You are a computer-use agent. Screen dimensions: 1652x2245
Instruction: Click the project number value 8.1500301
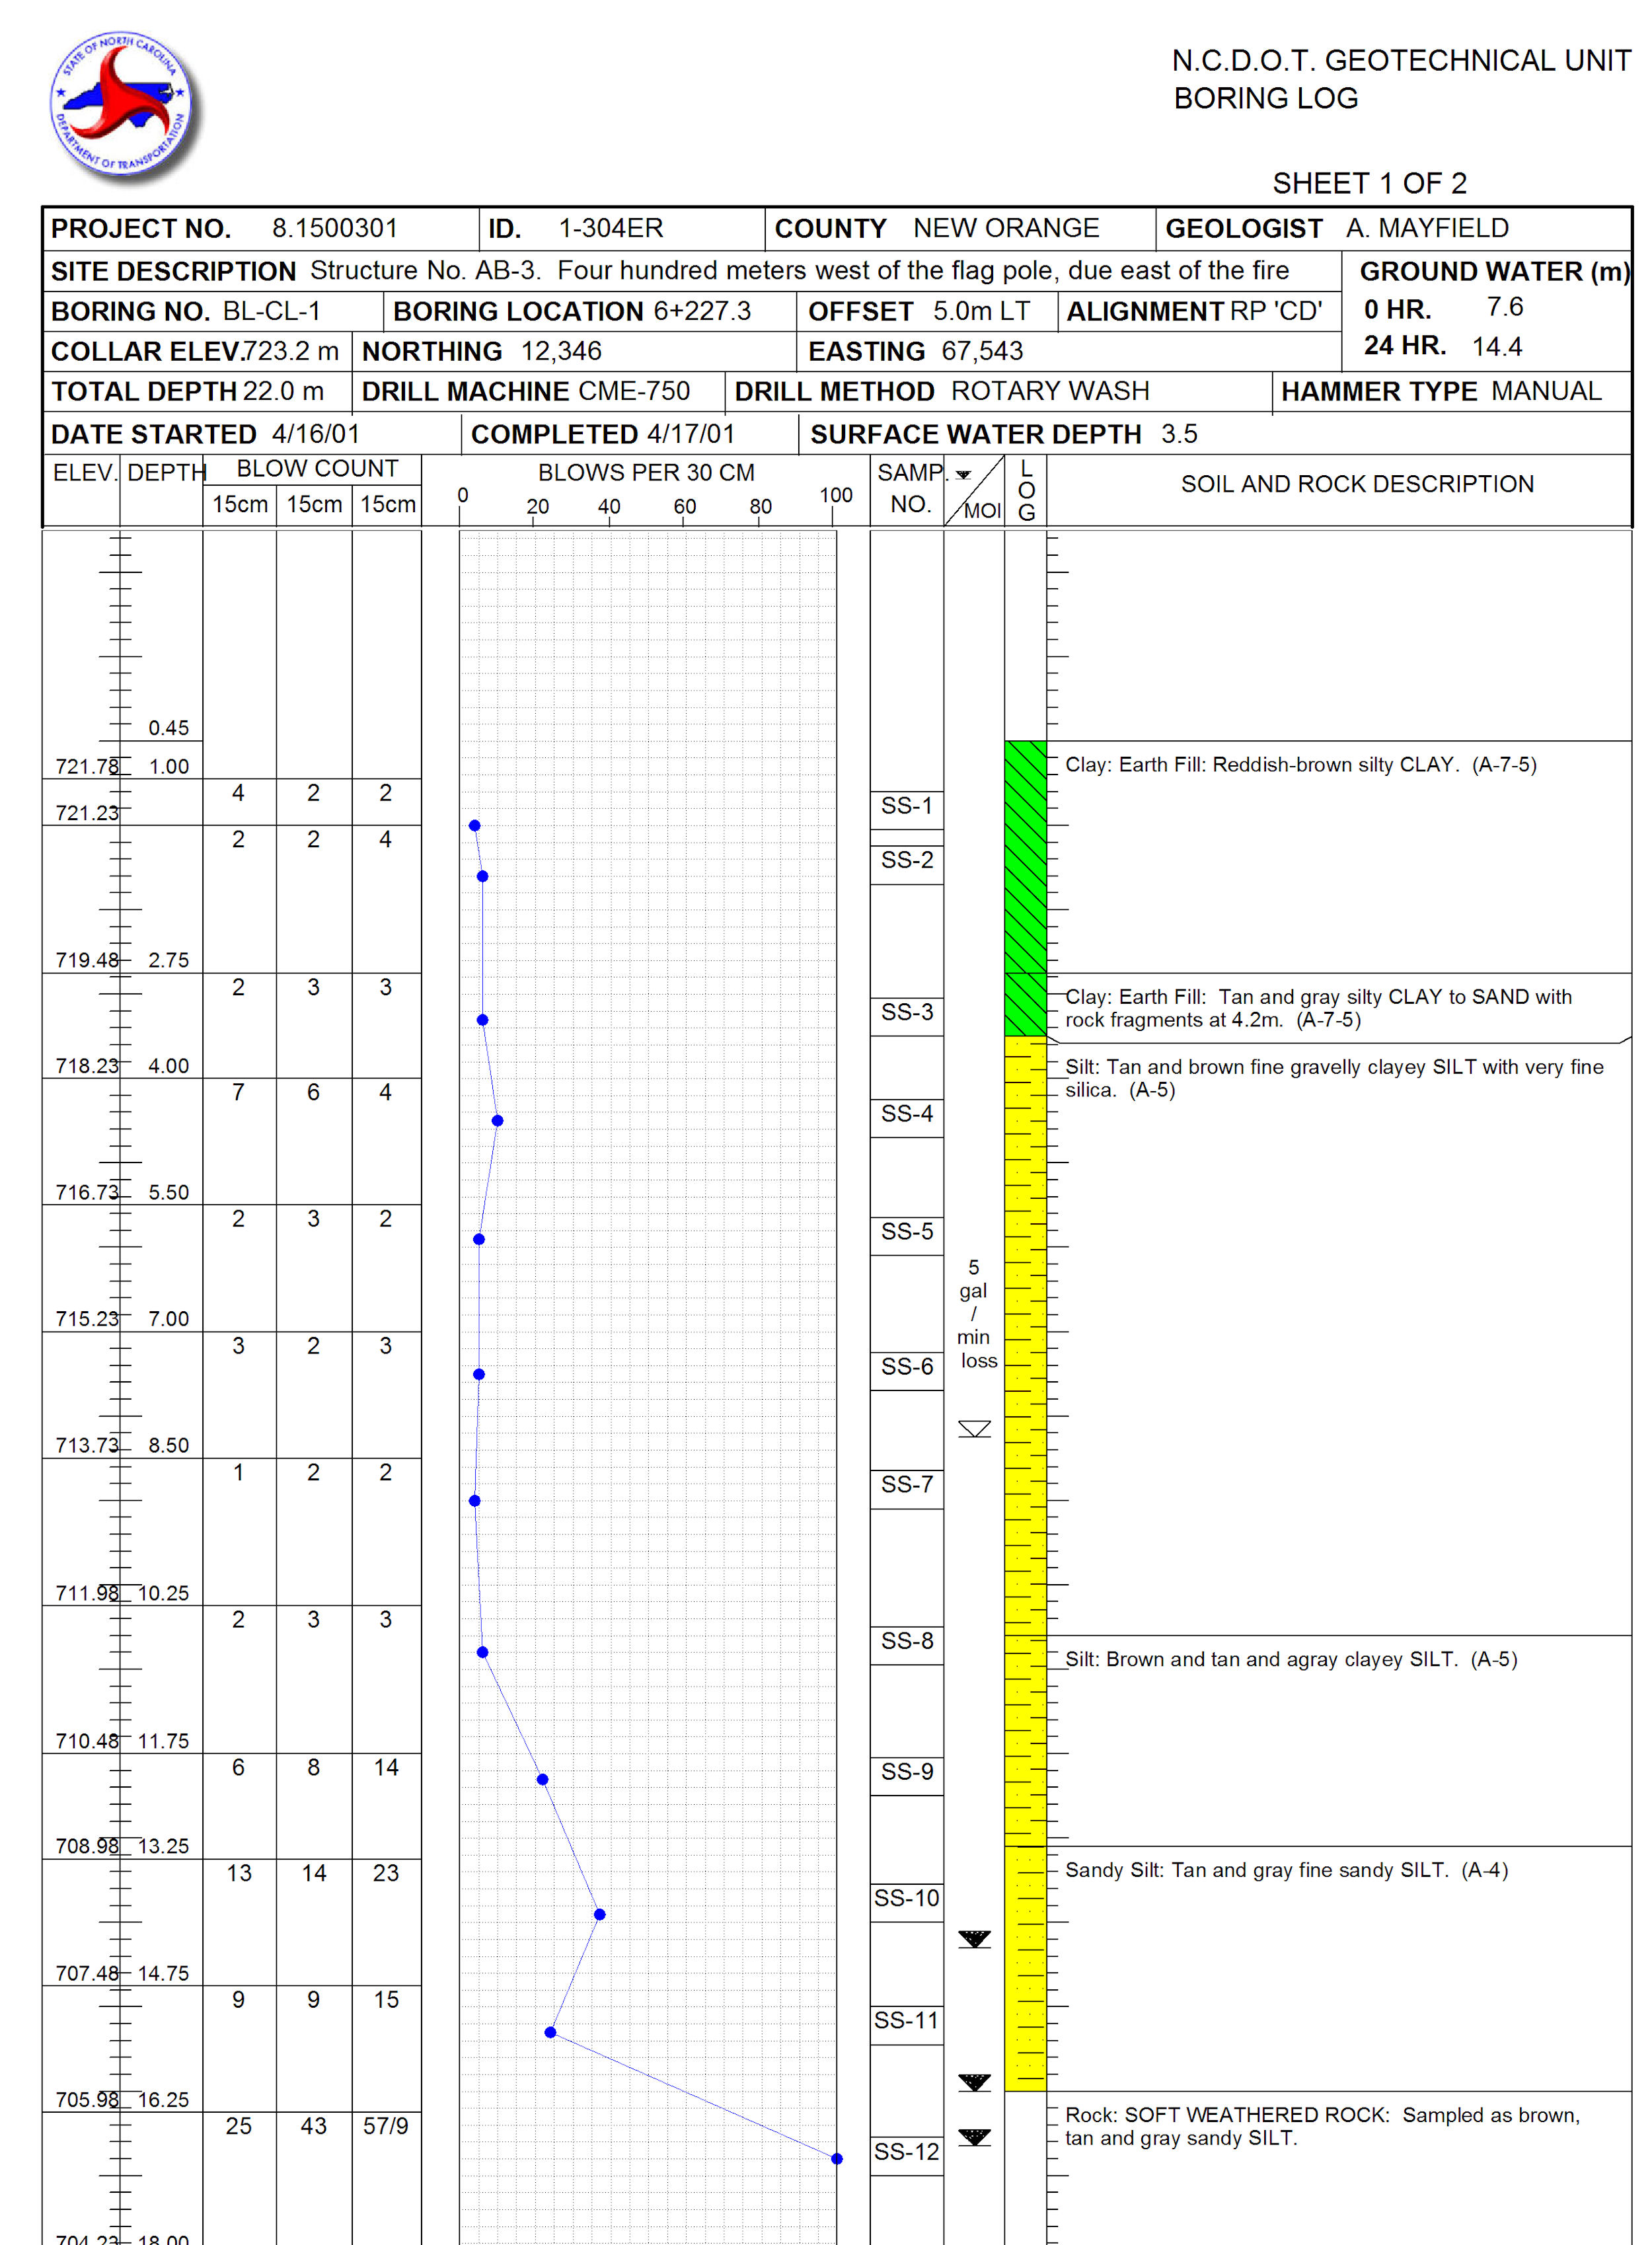coord(334,229)
